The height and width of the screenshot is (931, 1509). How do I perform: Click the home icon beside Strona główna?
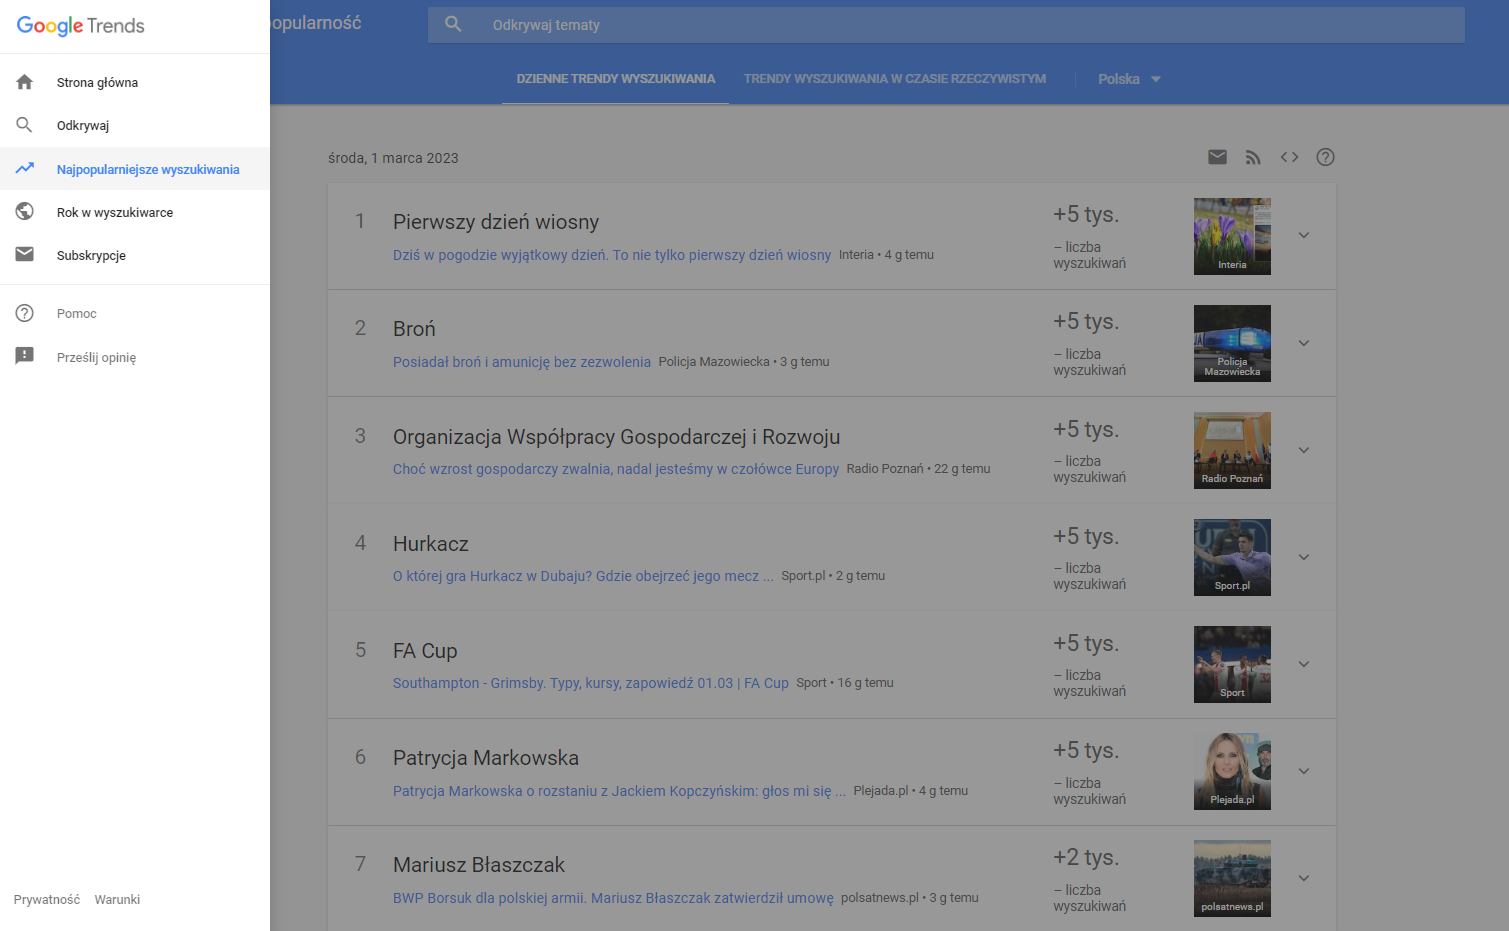25,82
